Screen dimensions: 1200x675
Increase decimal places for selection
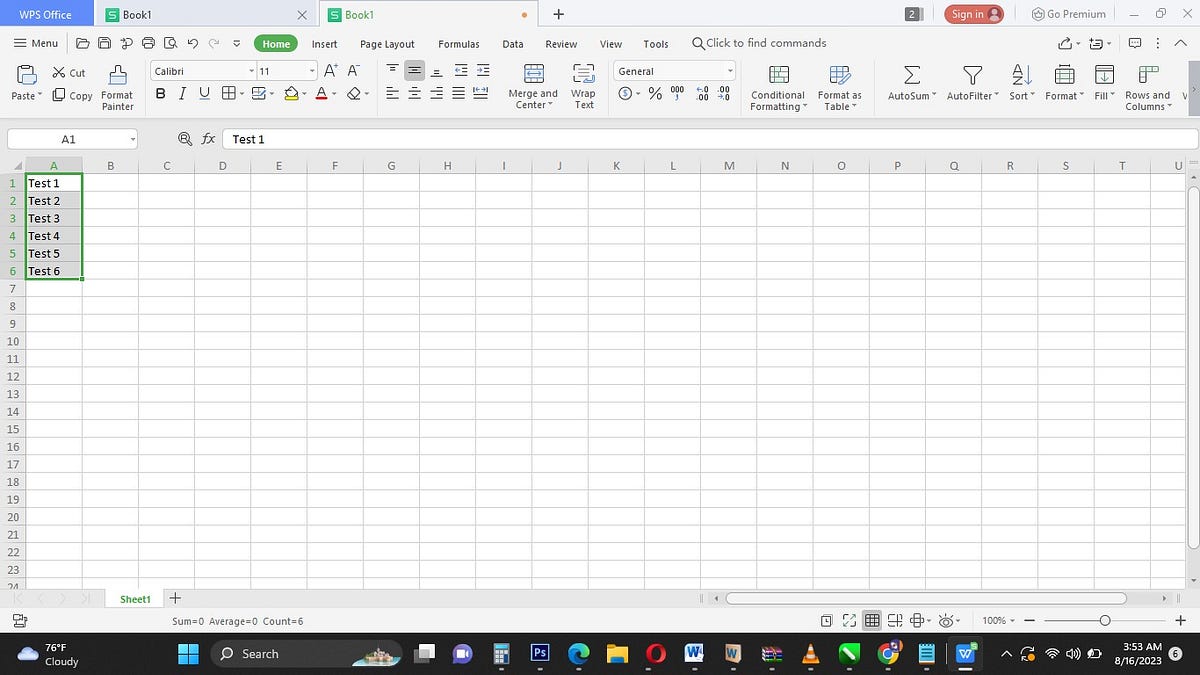point(701,92)
